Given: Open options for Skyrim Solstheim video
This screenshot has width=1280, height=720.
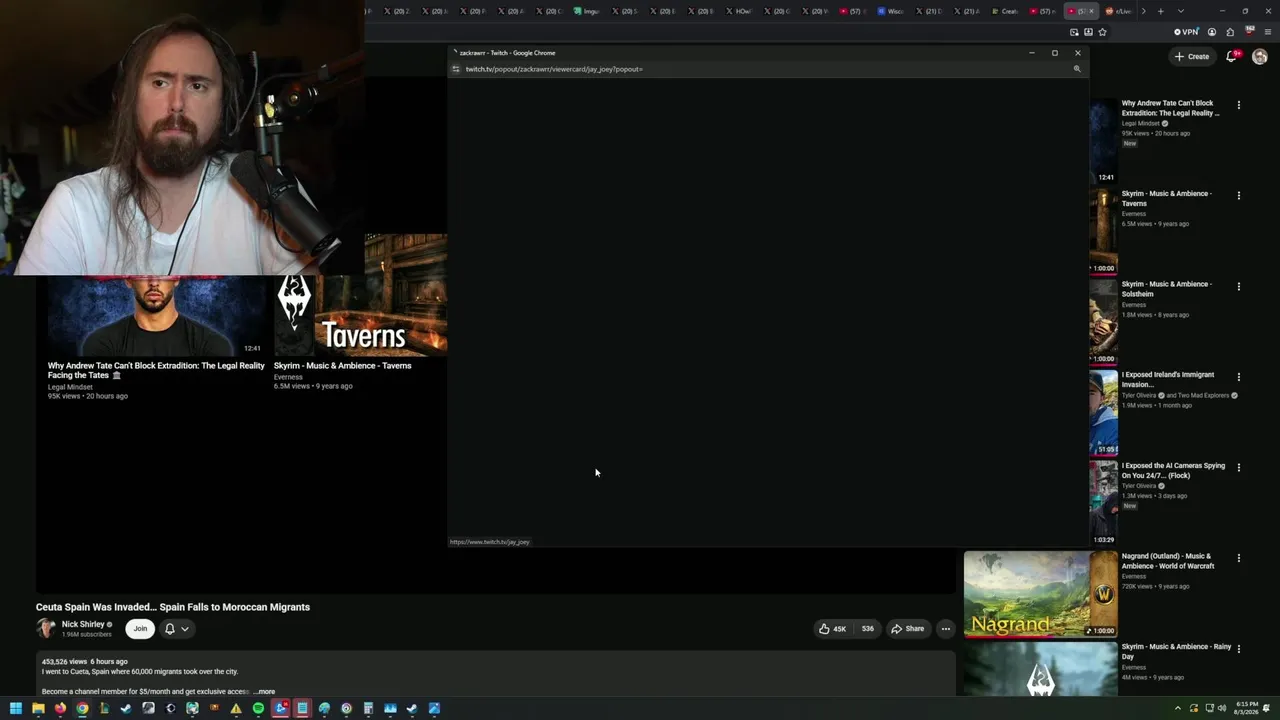Looking at the screenshot, I should [1239, 286].
